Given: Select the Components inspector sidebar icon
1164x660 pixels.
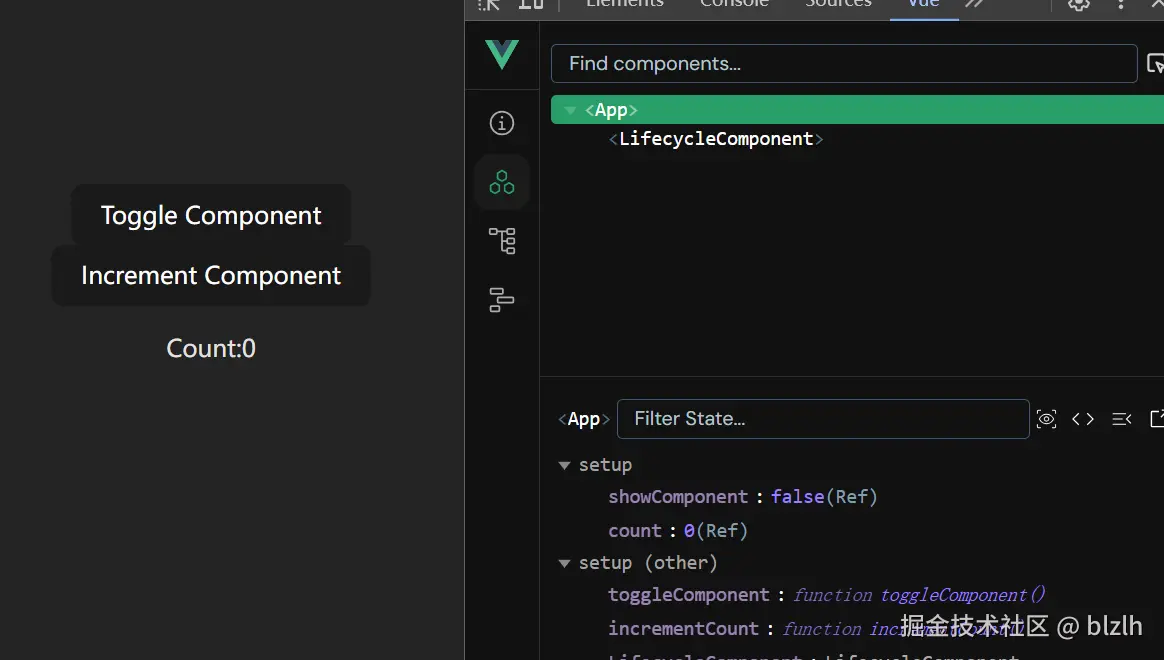Looking at the screenshot, I should [x=502, y=182].
